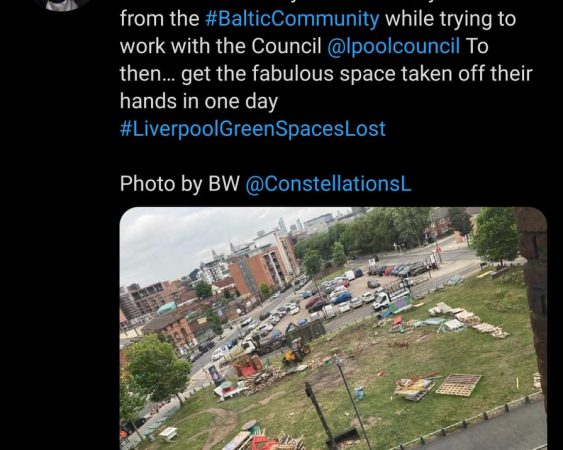563x450 pixels.
Task: Click the 'Photo by BW' credit text
Action: click(x=180, y=184)
